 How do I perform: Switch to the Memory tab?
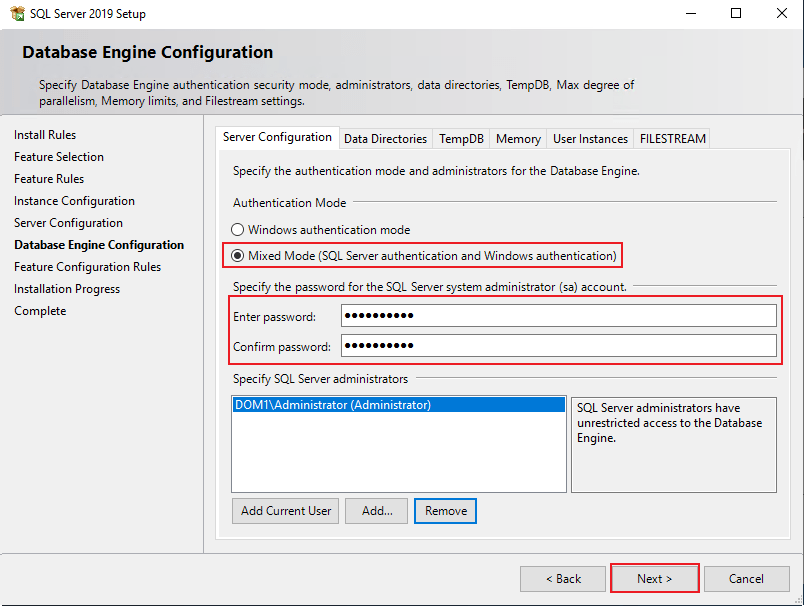[x=518, y=139]
